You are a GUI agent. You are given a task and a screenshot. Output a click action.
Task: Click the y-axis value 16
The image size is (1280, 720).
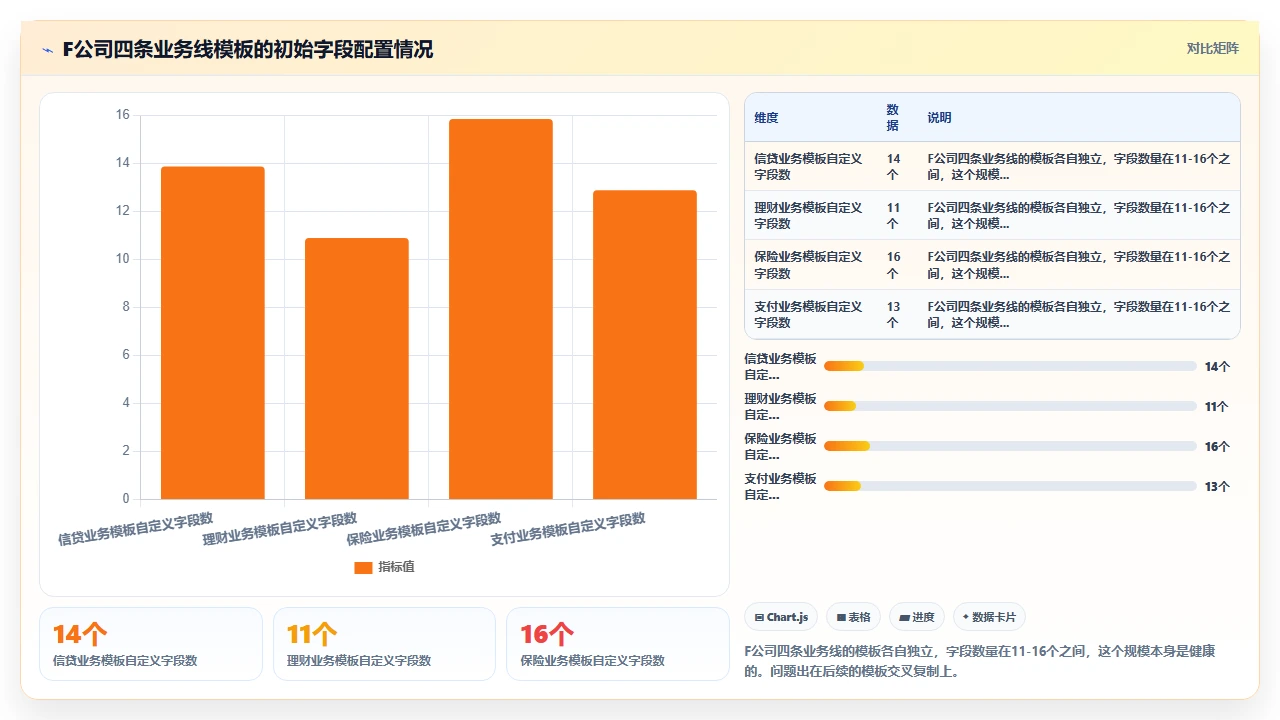pos(123,115)
